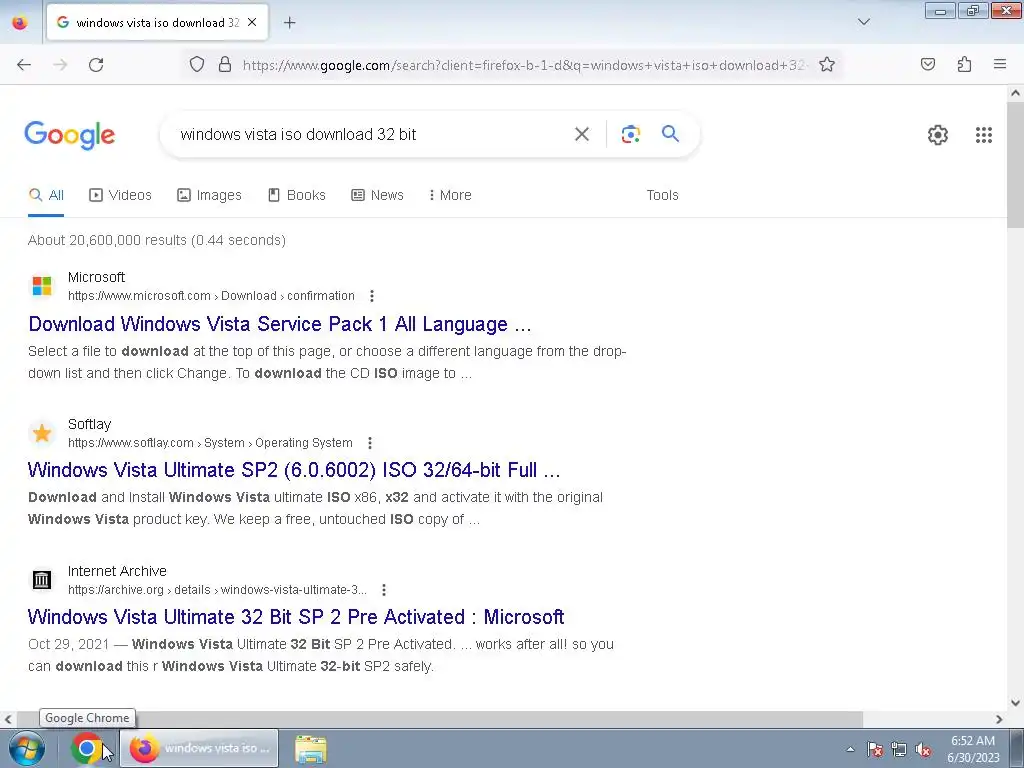Click the forward navigation arrow
This screenshot has width=1024, height=768.
point(60,65)
